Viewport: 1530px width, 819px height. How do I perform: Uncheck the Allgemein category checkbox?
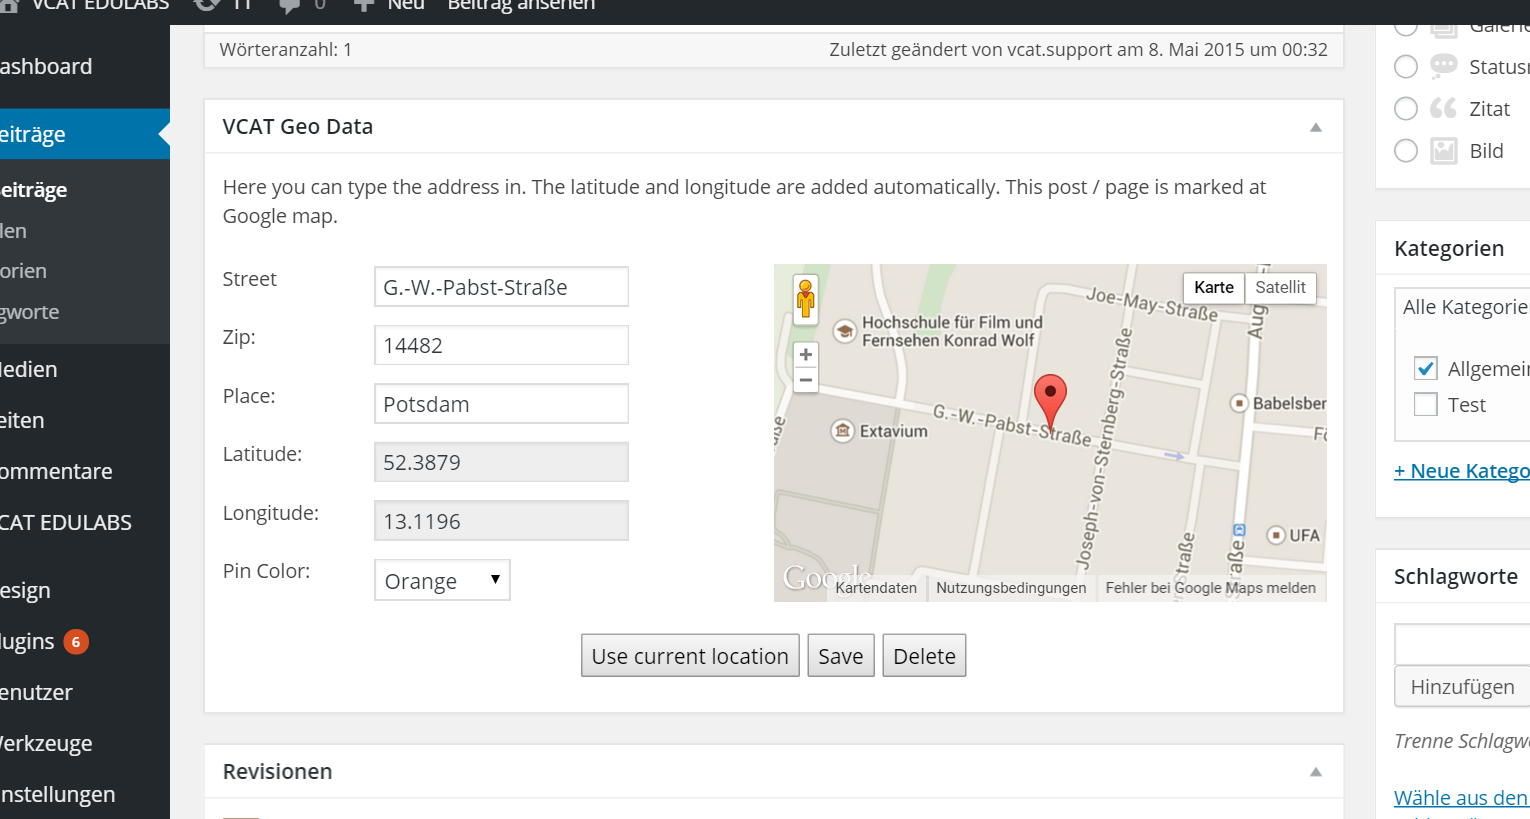(1426, 368)
